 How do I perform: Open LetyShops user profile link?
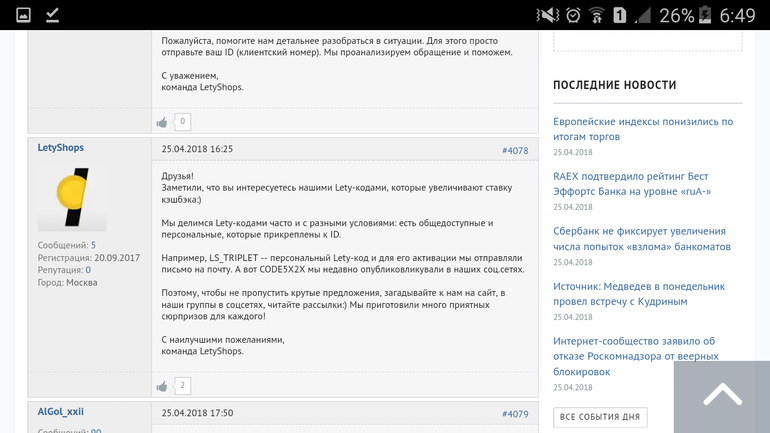61,148
